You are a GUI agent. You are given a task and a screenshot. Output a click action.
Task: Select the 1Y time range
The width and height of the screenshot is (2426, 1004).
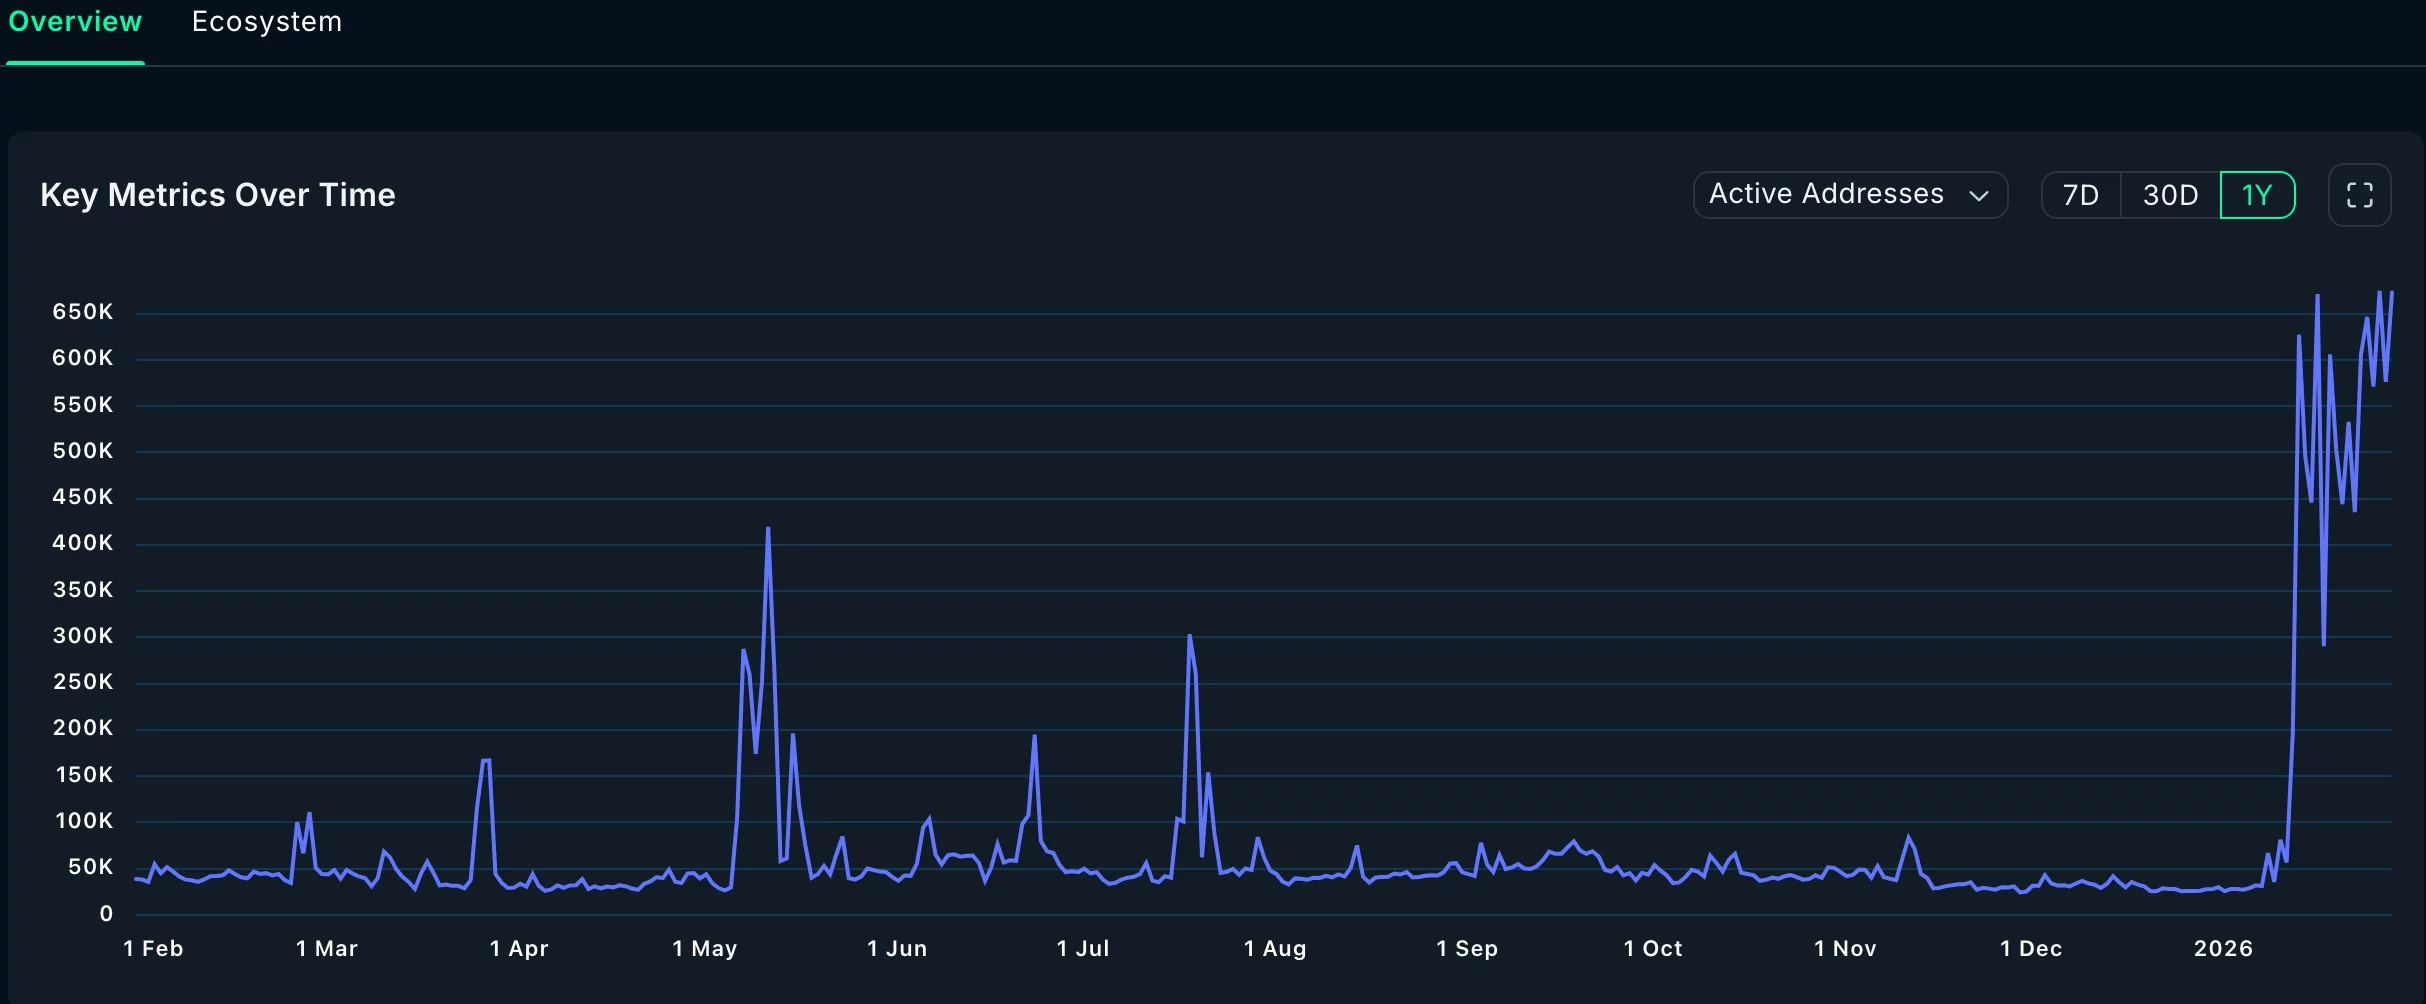pyautogui.click(x=2257, y=195)
